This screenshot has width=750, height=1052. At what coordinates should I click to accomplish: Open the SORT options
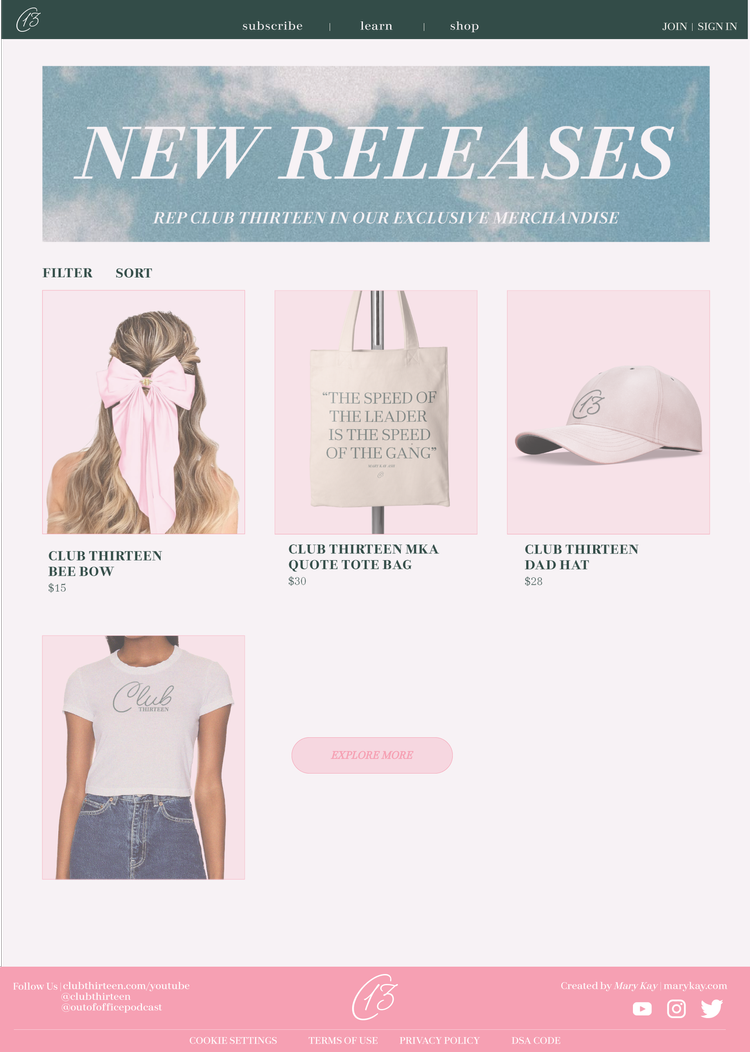click(x=133, y=273)
